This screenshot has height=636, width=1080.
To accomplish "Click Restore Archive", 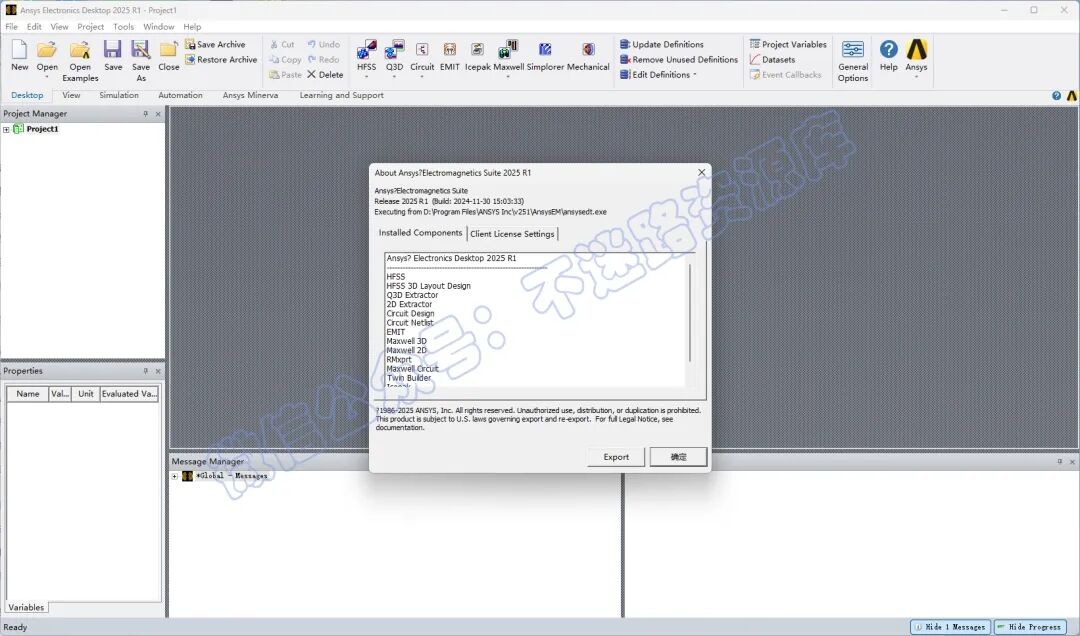I will (220, 60).
